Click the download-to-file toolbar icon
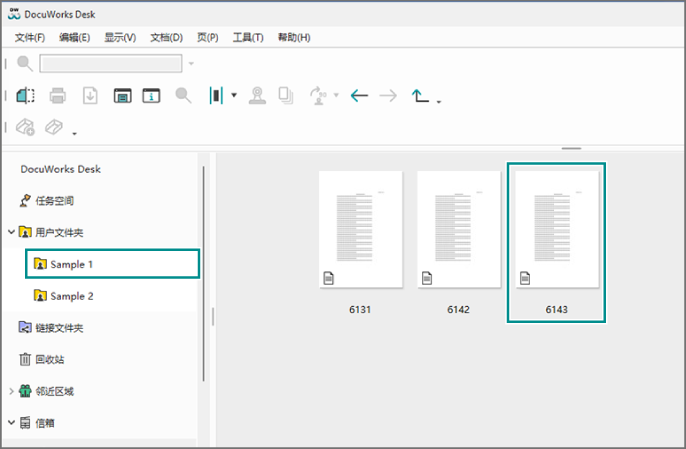 [89, 96]
